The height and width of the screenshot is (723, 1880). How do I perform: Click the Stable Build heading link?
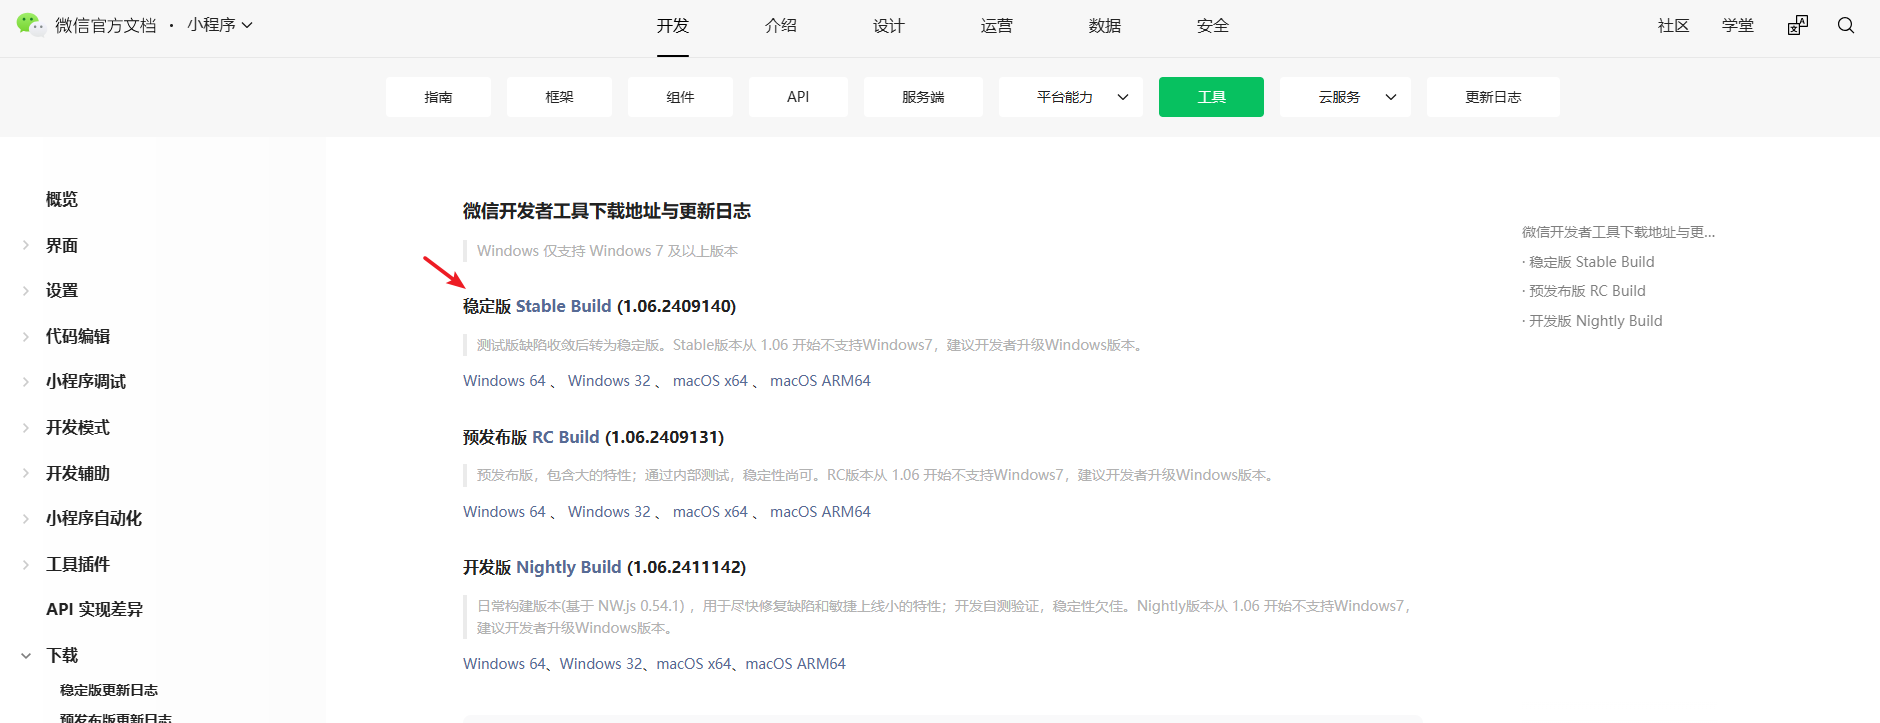[563, 306]
